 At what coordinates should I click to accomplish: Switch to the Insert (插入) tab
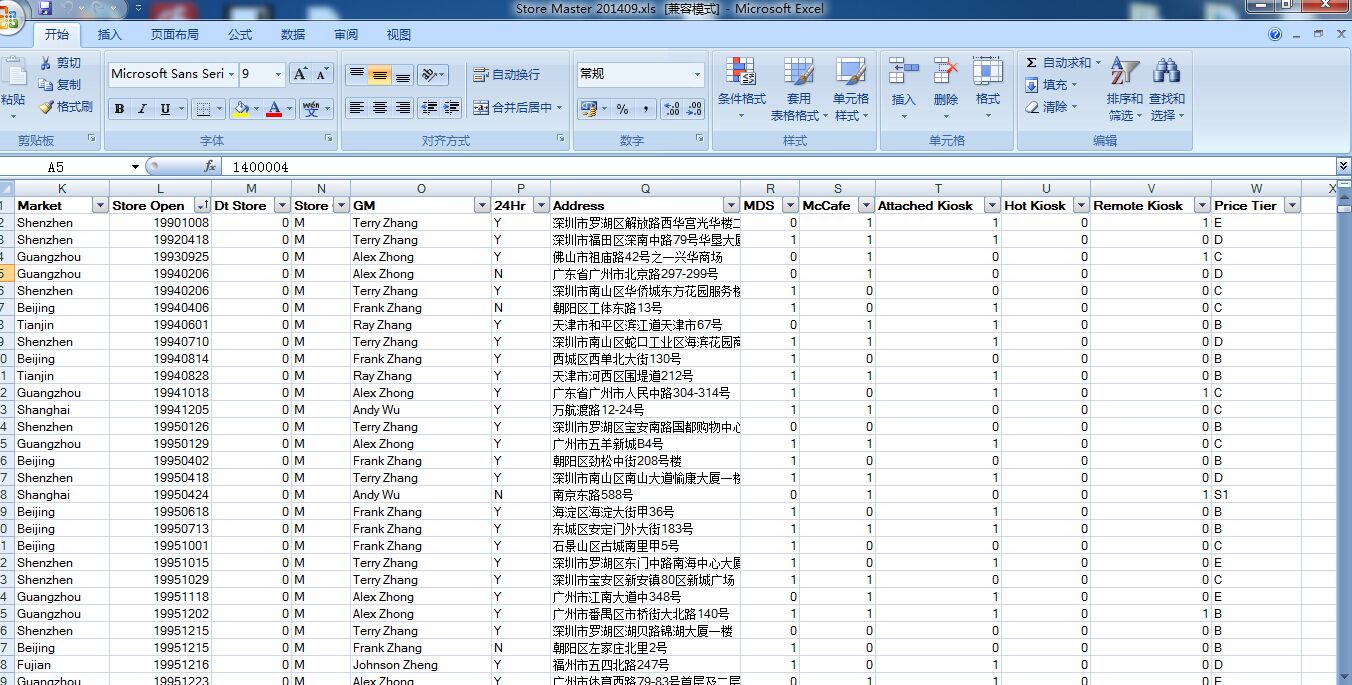(x=110, y=35)
